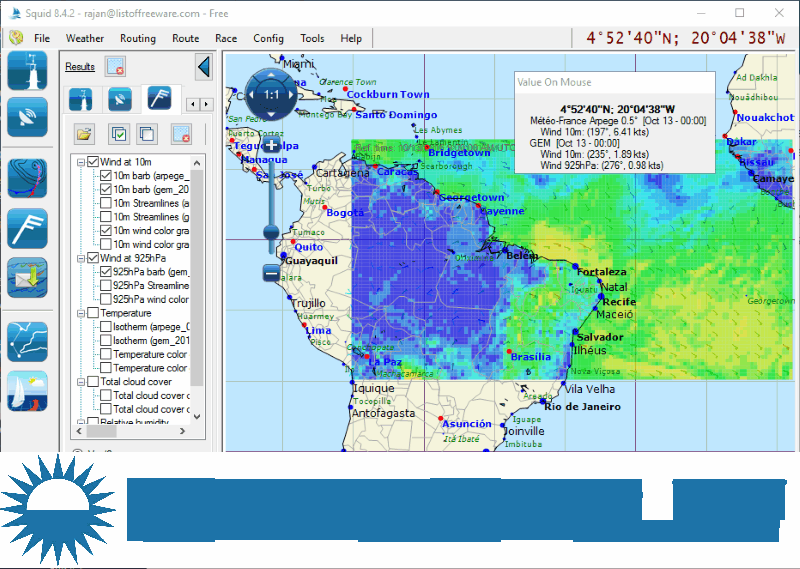Open the satellite dish sidebar tool
The image size is (800, 569).
click(27, 118)
